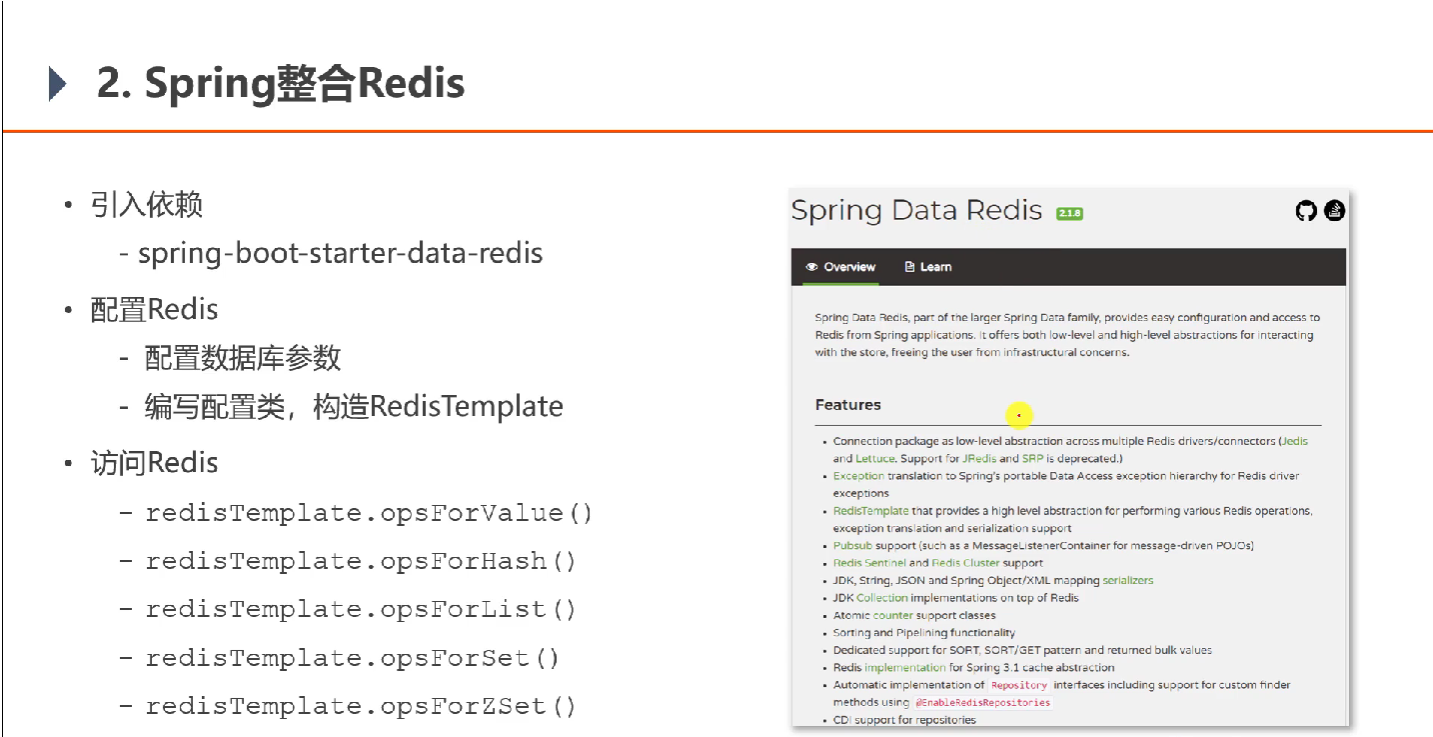Switch to the Overview tab
Image resolution: width=1433 pixels, height=737 pixels.
(x=840, y=267)
